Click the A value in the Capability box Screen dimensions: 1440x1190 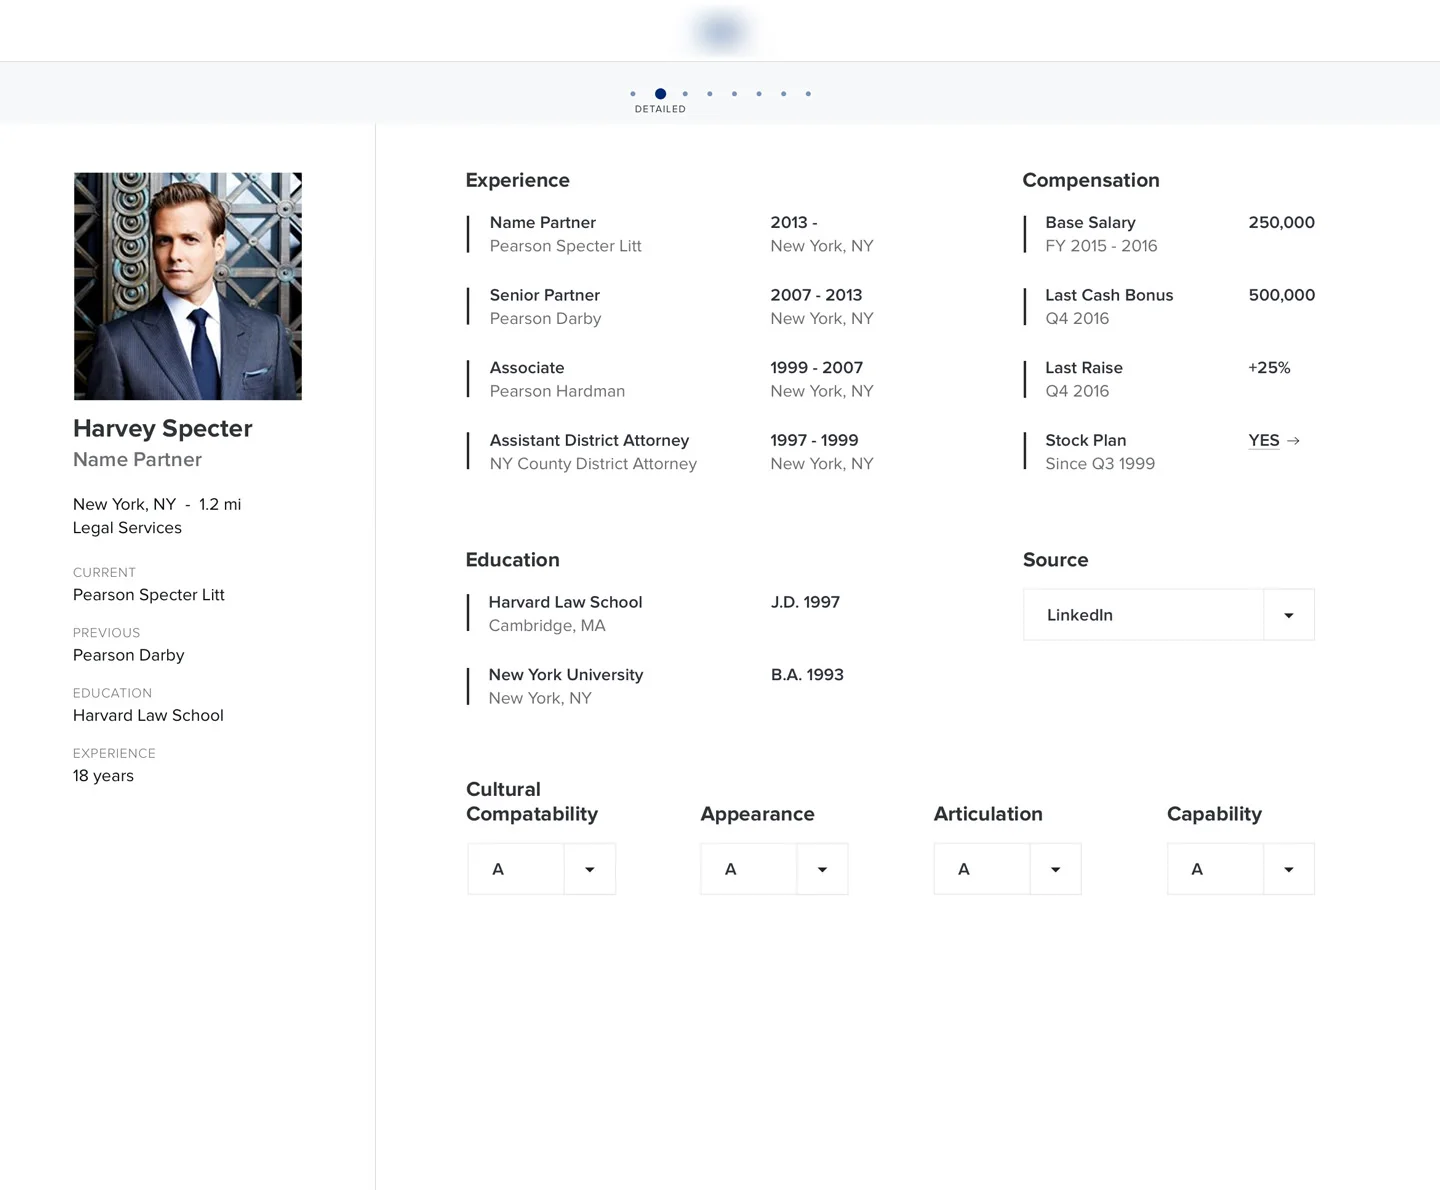click(1197, 869)
